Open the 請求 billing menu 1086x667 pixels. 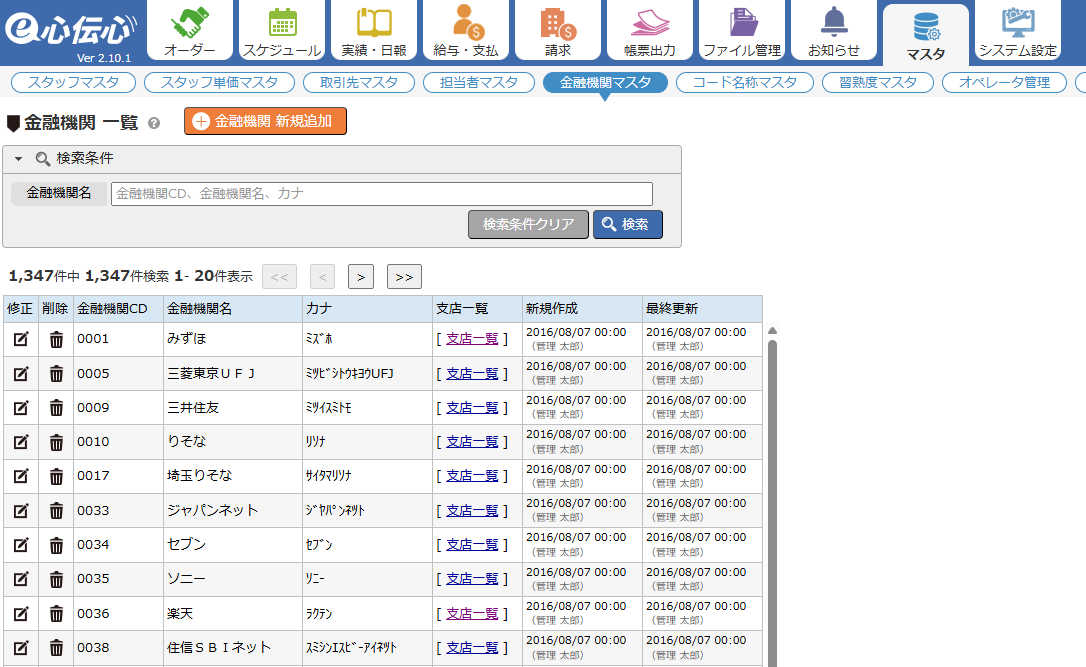pyautogui.click(x=558, y=30)
